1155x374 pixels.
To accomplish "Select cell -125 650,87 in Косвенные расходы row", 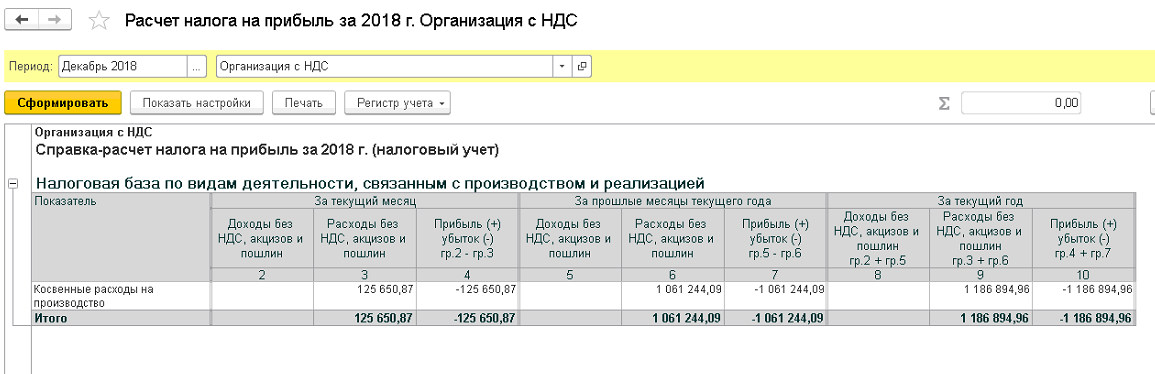I will click(468, 296).
